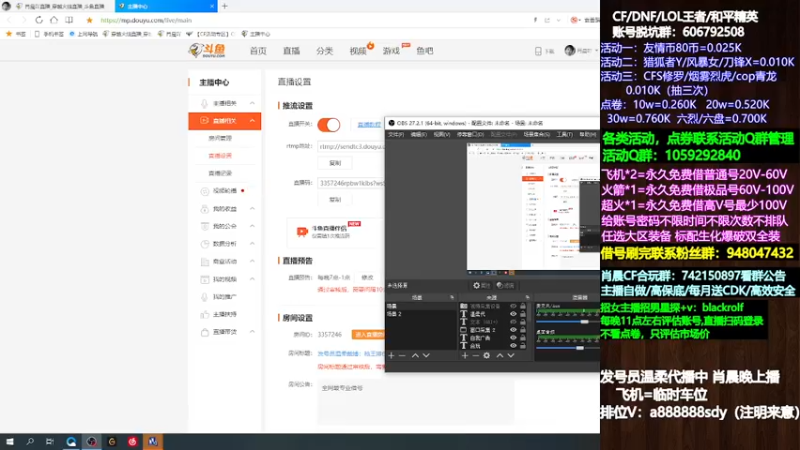
Task: Open Windows taskbar search
Action: [x=30, y=441]
